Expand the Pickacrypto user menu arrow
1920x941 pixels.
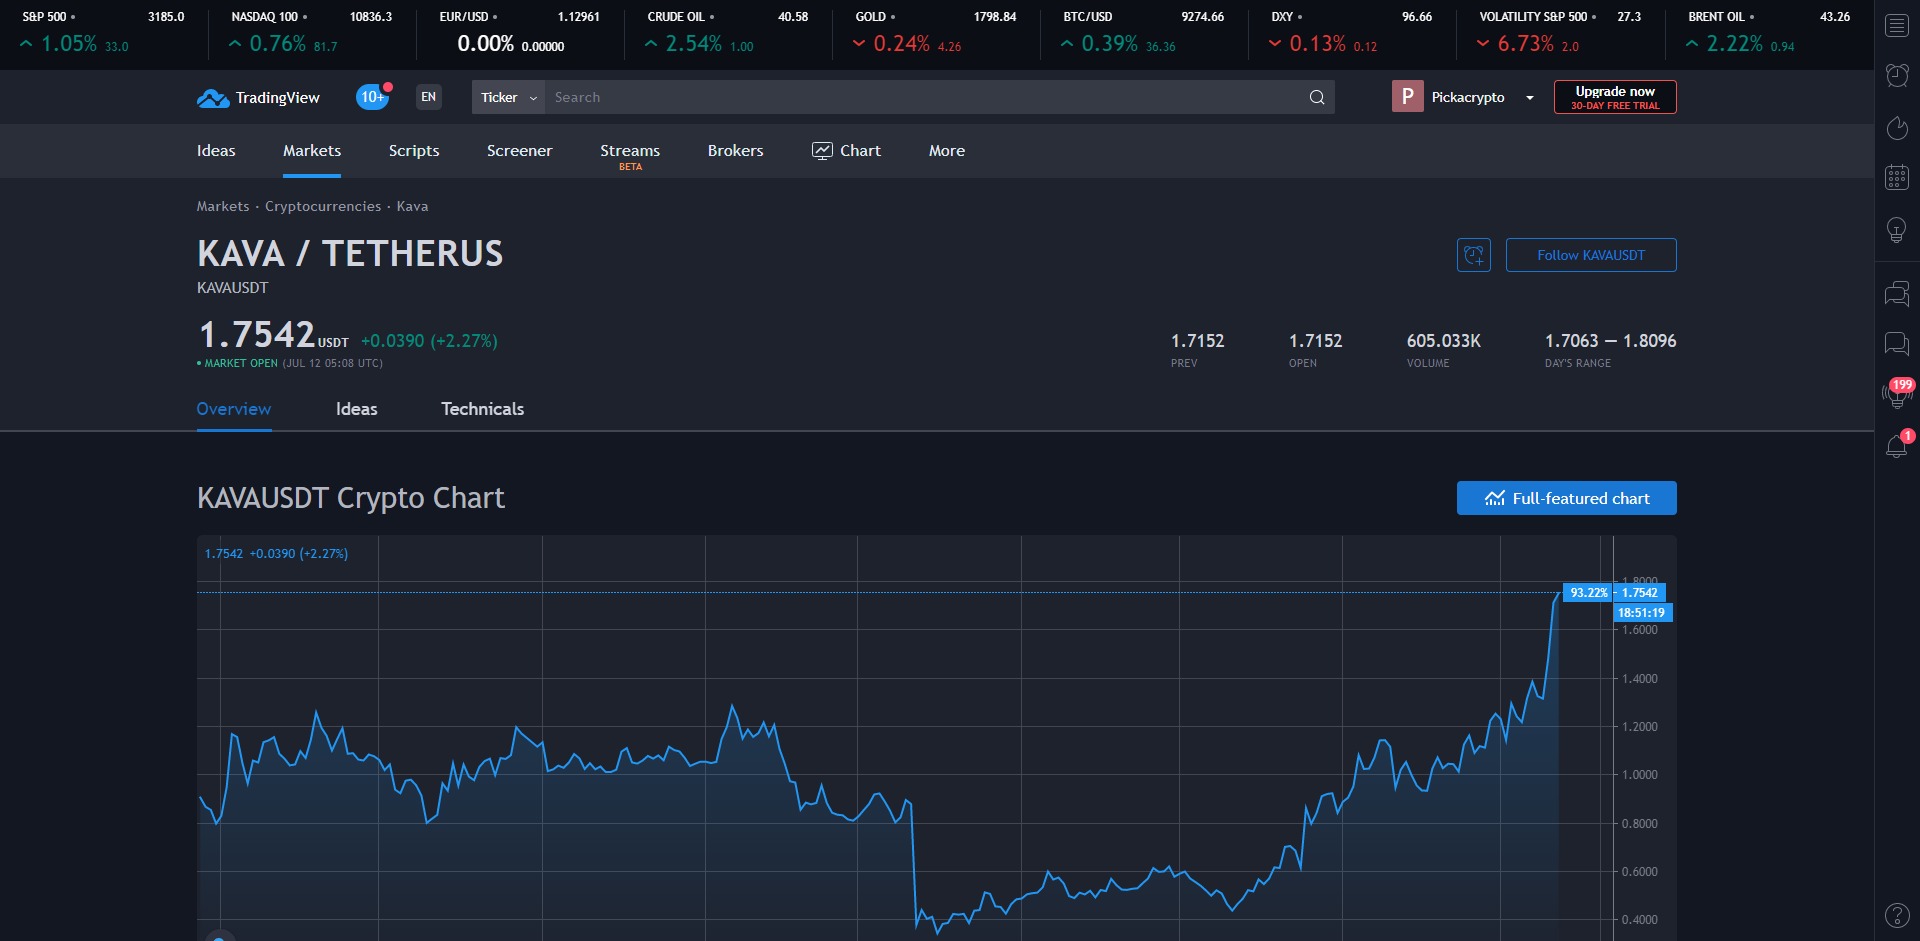[1529, 98]
